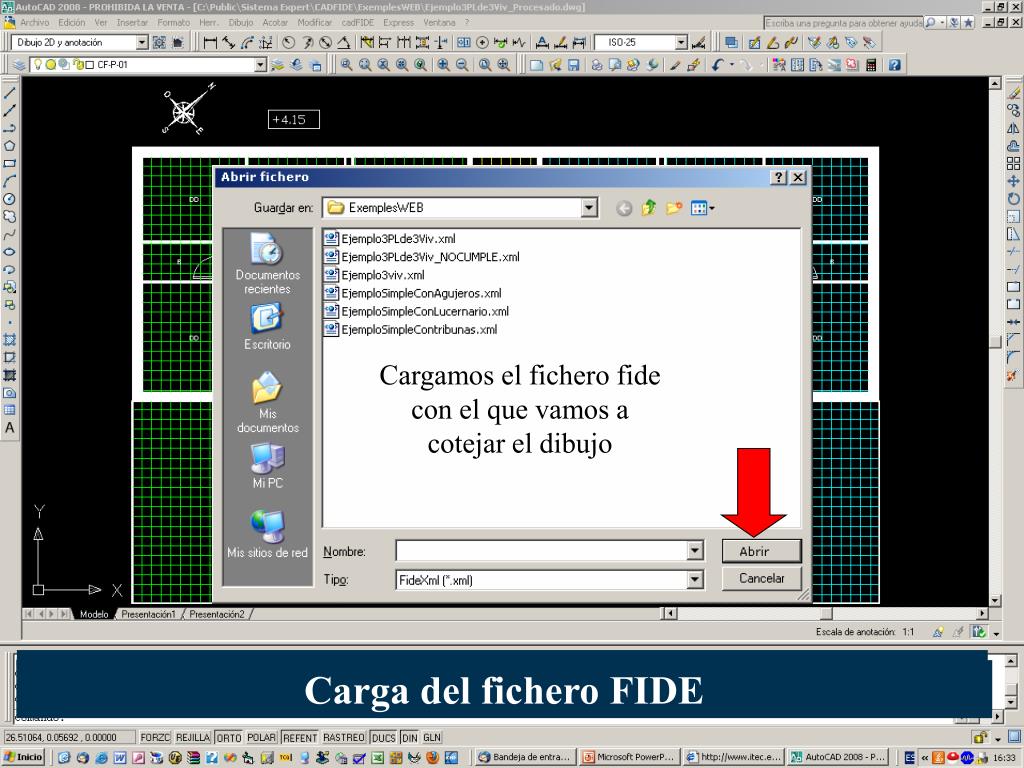Click the Help question mark icon

point(895,65)
